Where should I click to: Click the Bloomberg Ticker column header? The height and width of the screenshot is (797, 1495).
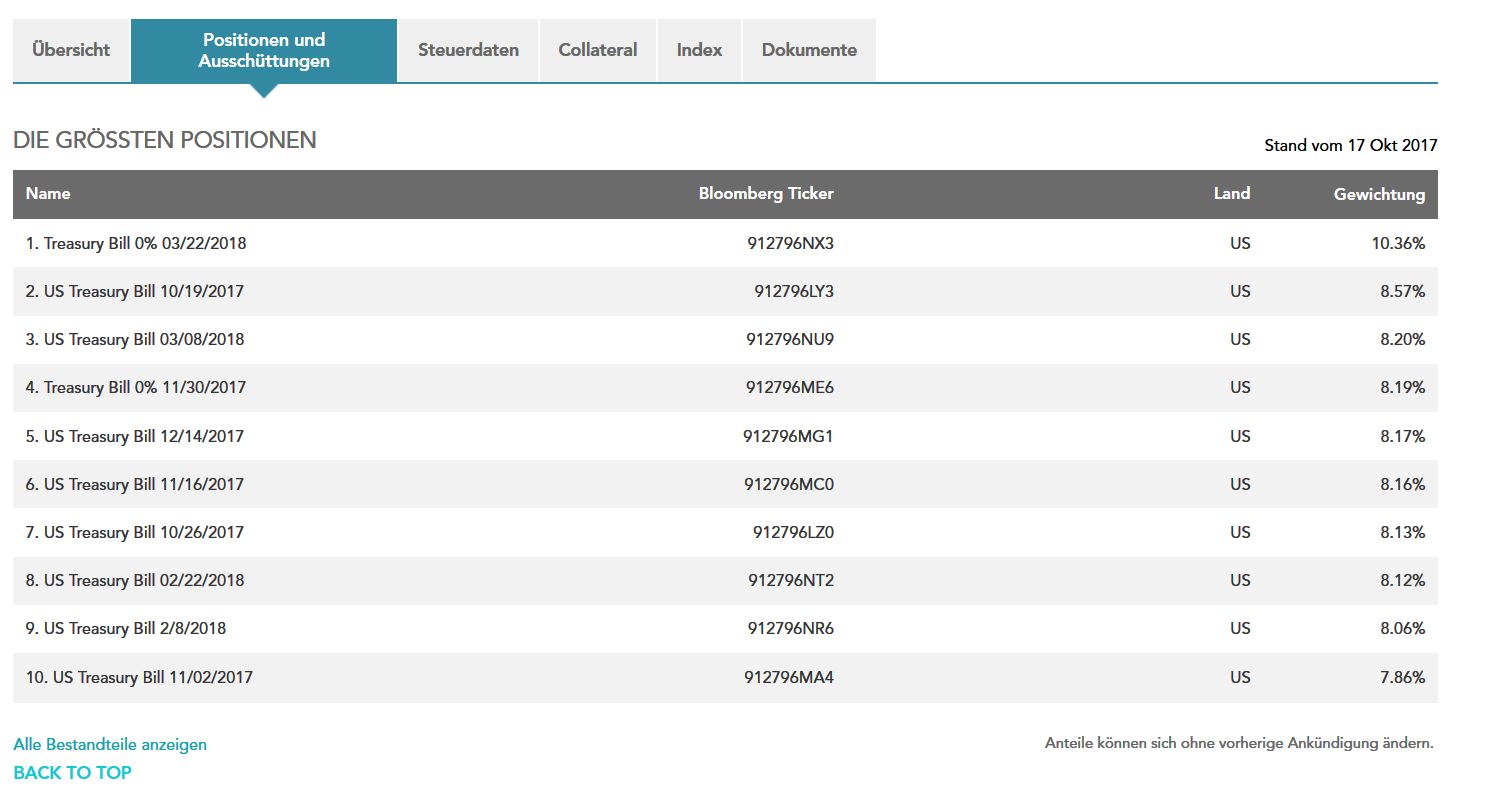point(765,194)
